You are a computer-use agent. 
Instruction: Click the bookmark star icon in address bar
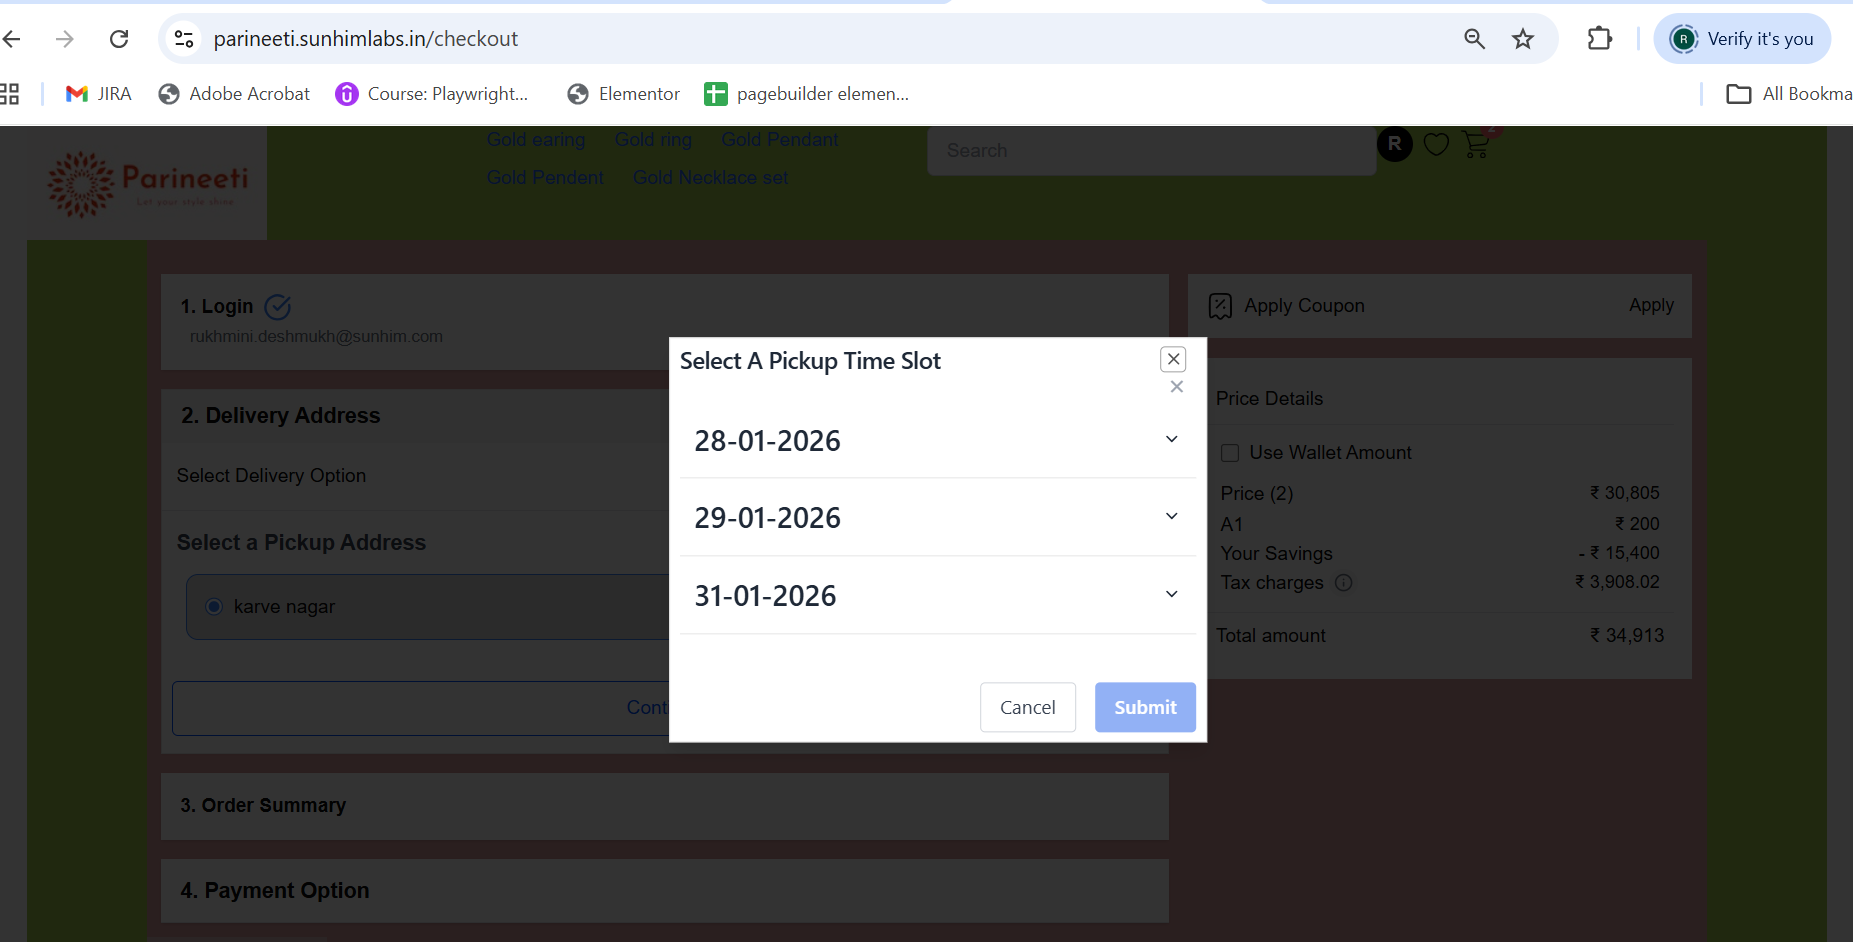[1523, 39]
